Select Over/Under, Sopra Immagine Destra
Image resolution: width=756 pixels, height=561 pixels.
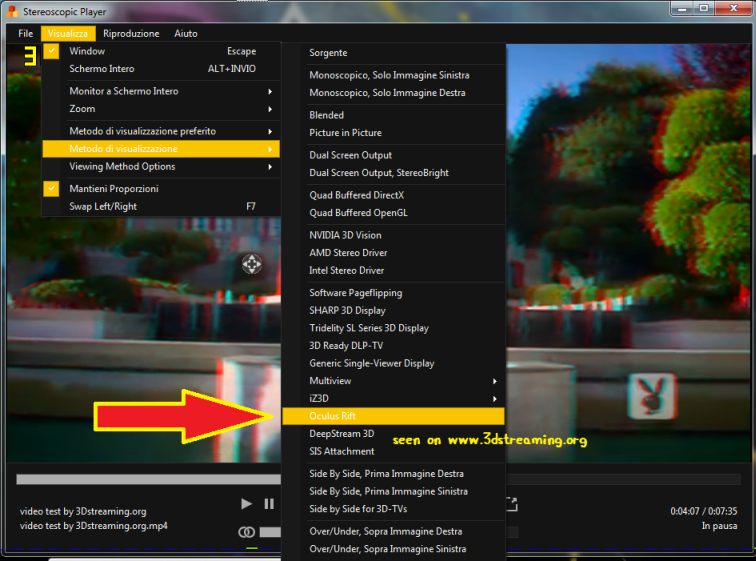click(393, 531)
